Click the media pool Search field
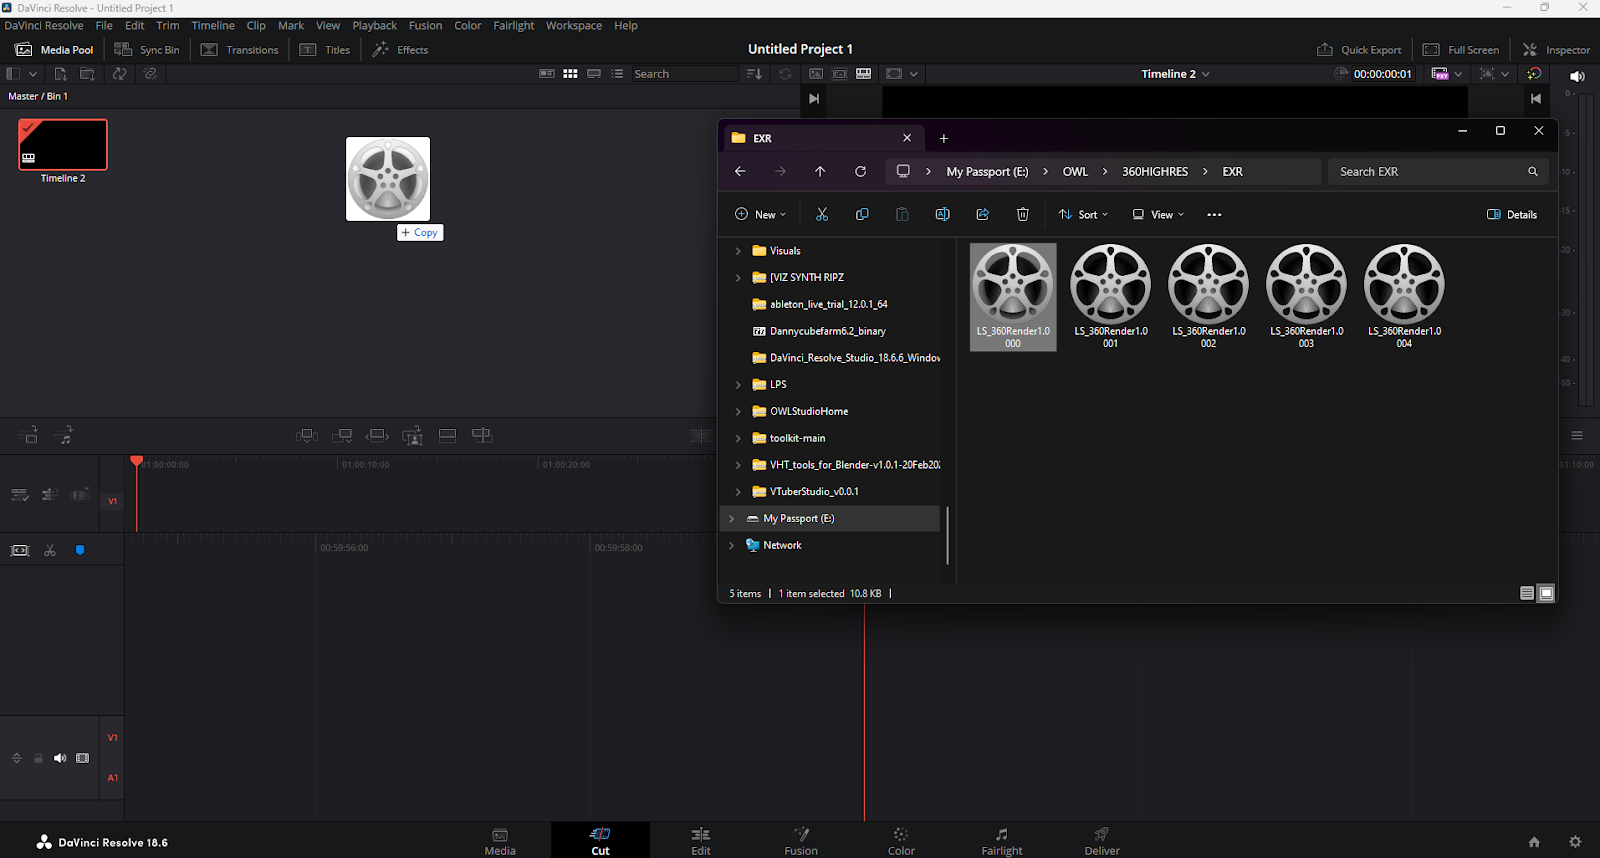This screenshot has width=1600, height=858. 685,74
